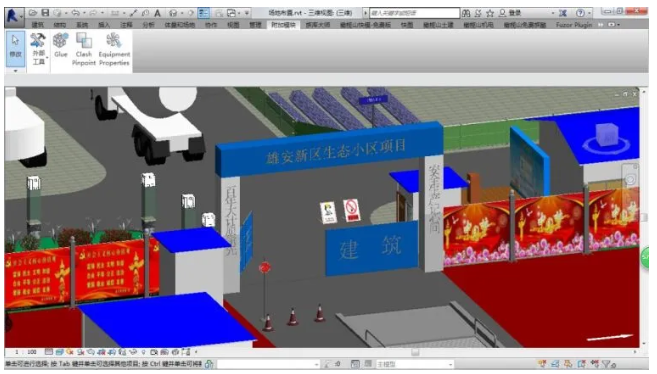The height and width of the screenshot is (374, 657).
Task: Click the Open folder icon in quick access toolbar
Action: point(34,13)
